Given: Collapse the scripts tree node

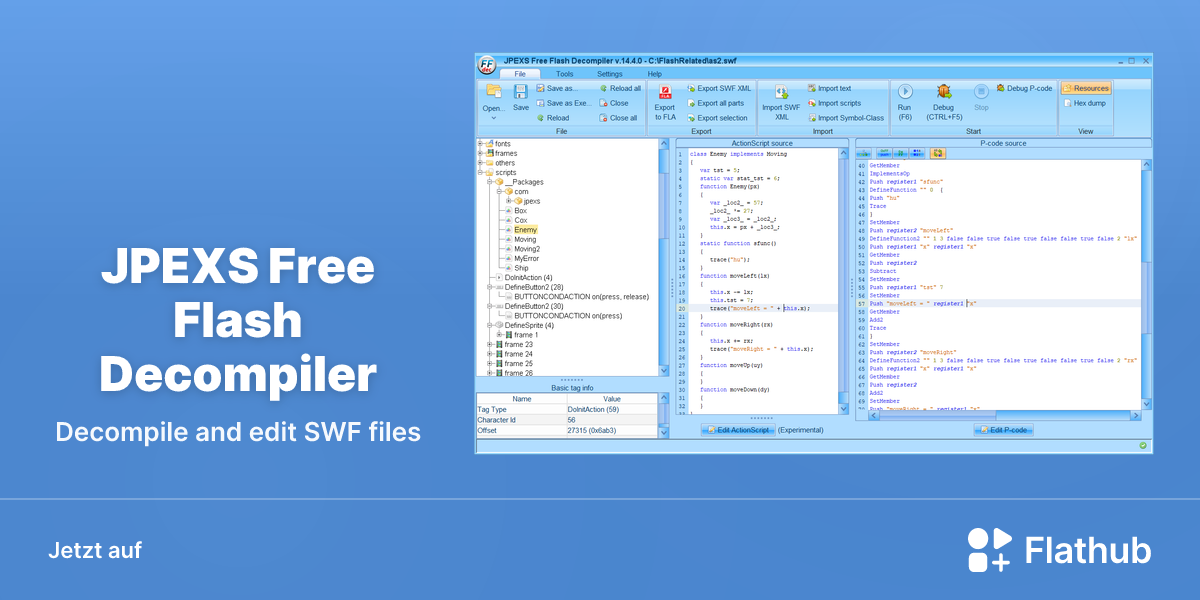Looking at the screenshot, I should click(x=480, y=172).
